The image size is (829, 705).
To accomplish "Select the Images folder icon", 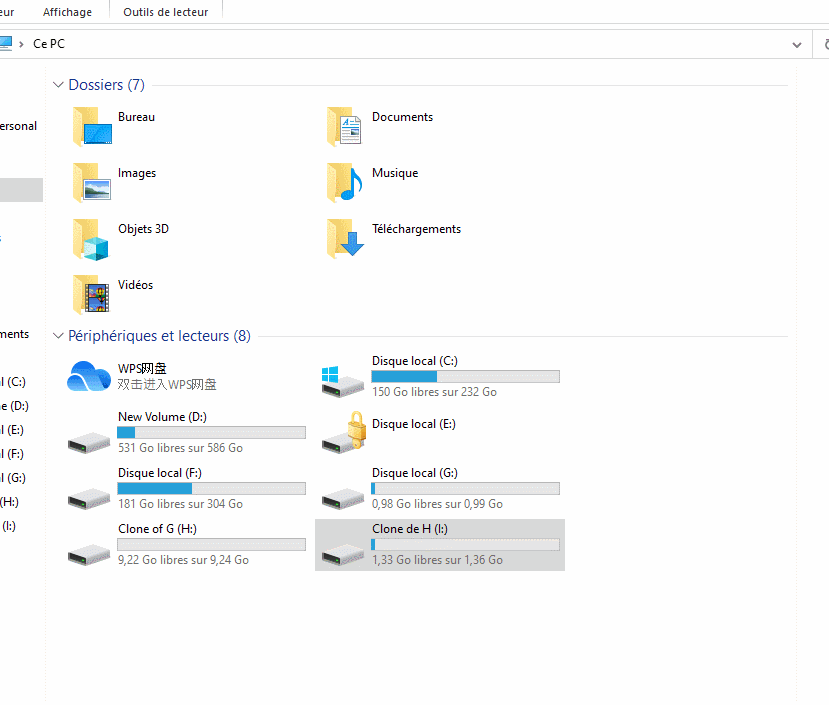I will 92,183.
